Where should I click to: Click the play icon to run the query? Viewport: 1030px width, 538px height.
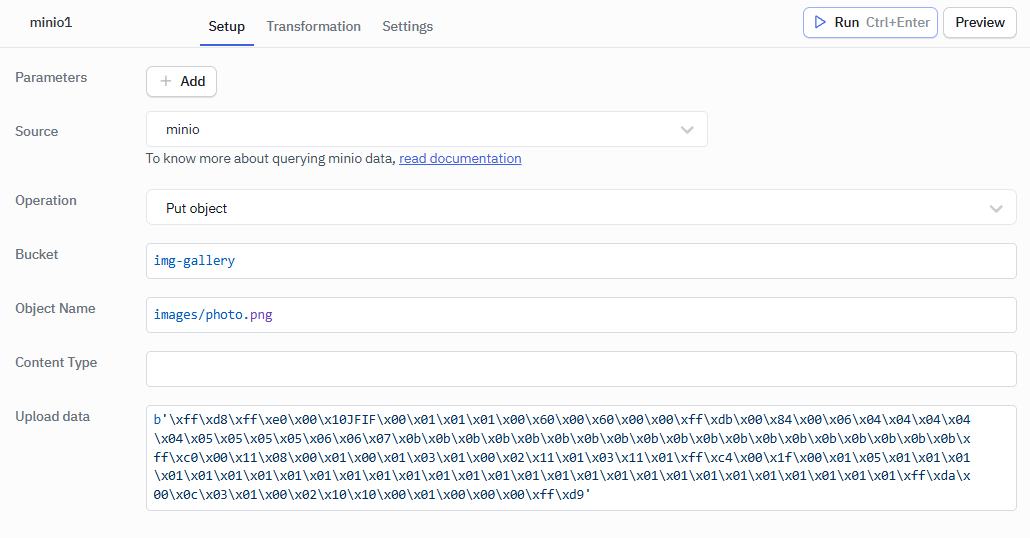coord(820,22)
